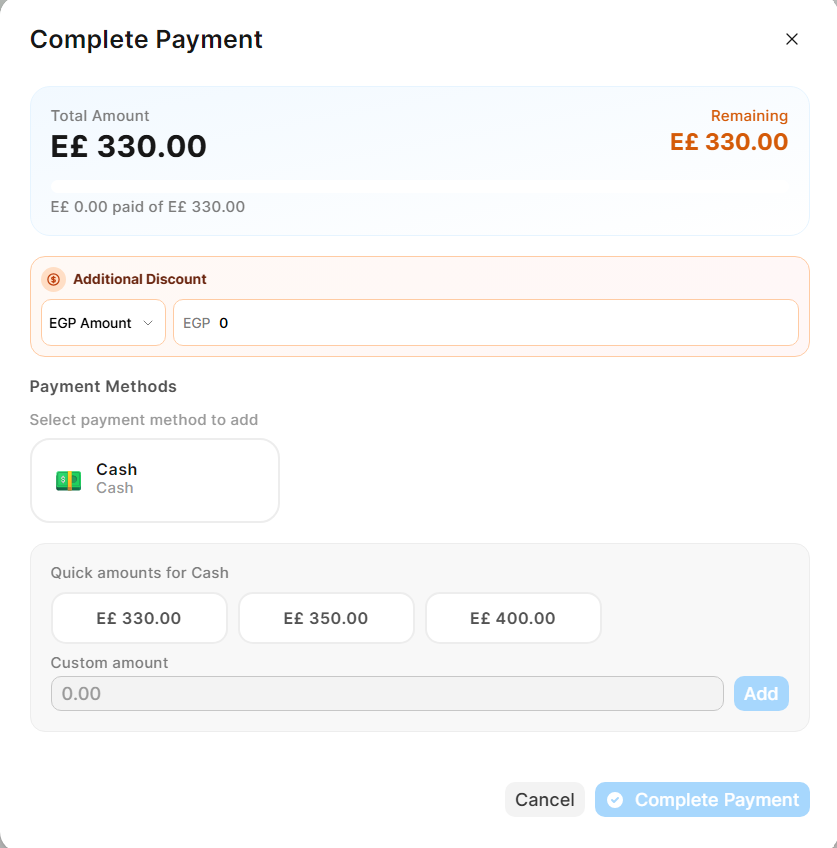The width and height of the screenshot is (837, 848).
Task: Select the Cash payment method card
Action: [155, 480]
